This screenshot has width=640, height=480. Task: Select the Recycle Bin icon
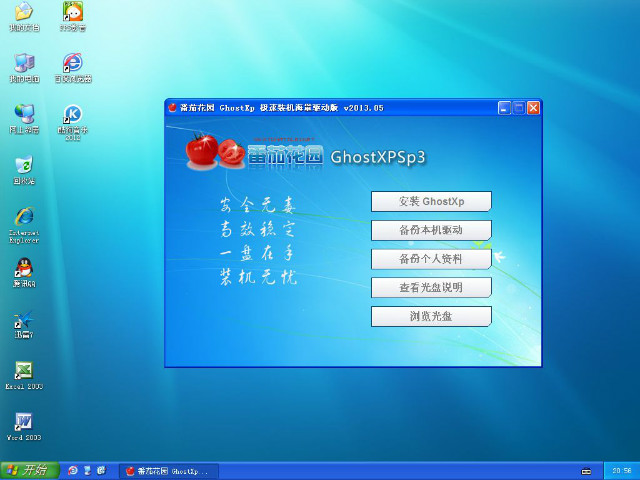[24, 170]
